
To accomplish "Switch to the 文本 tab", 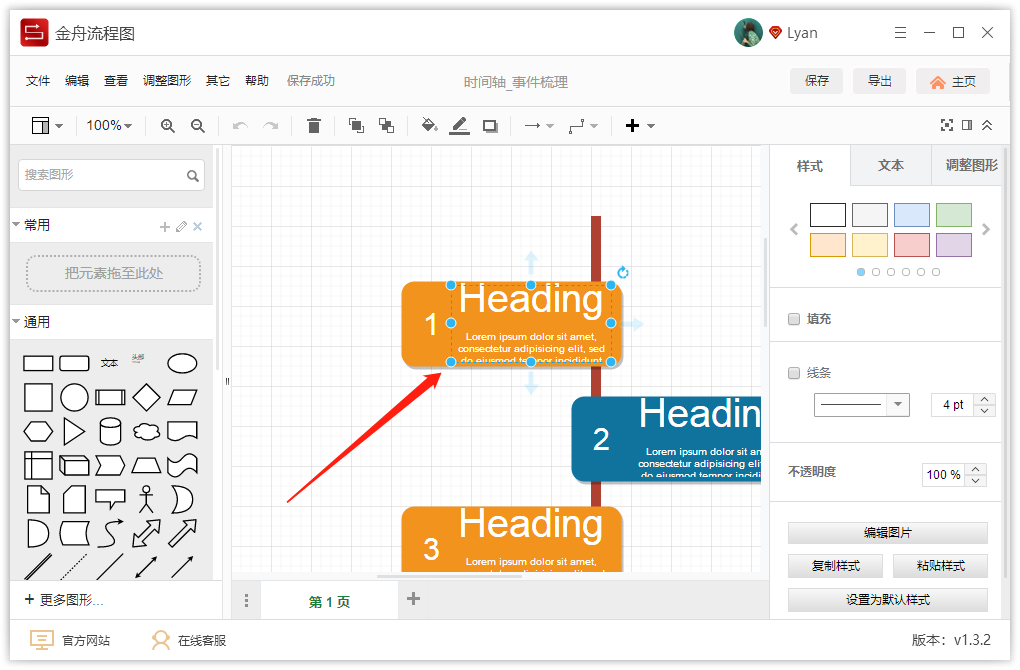I will coord(890,166).
